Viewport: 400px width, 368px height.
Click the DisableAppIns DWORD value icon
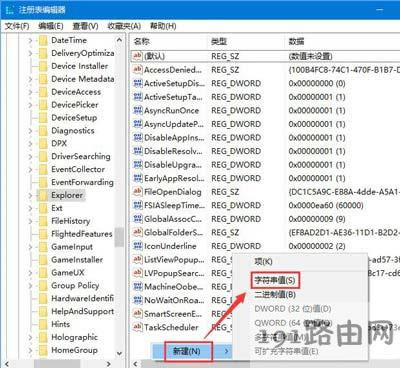[137, 137]
